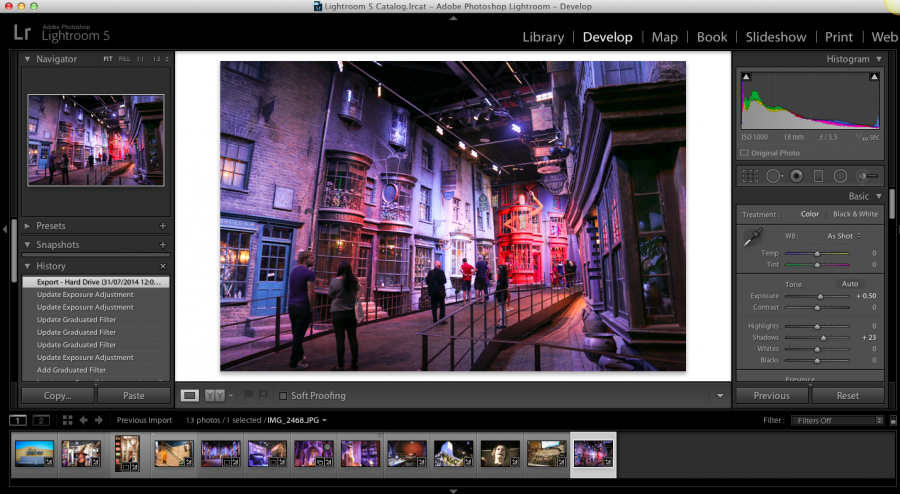Pick the White Balance Selector eyedropper
Screen dimensions: 900x494
(x=752, y=237)
